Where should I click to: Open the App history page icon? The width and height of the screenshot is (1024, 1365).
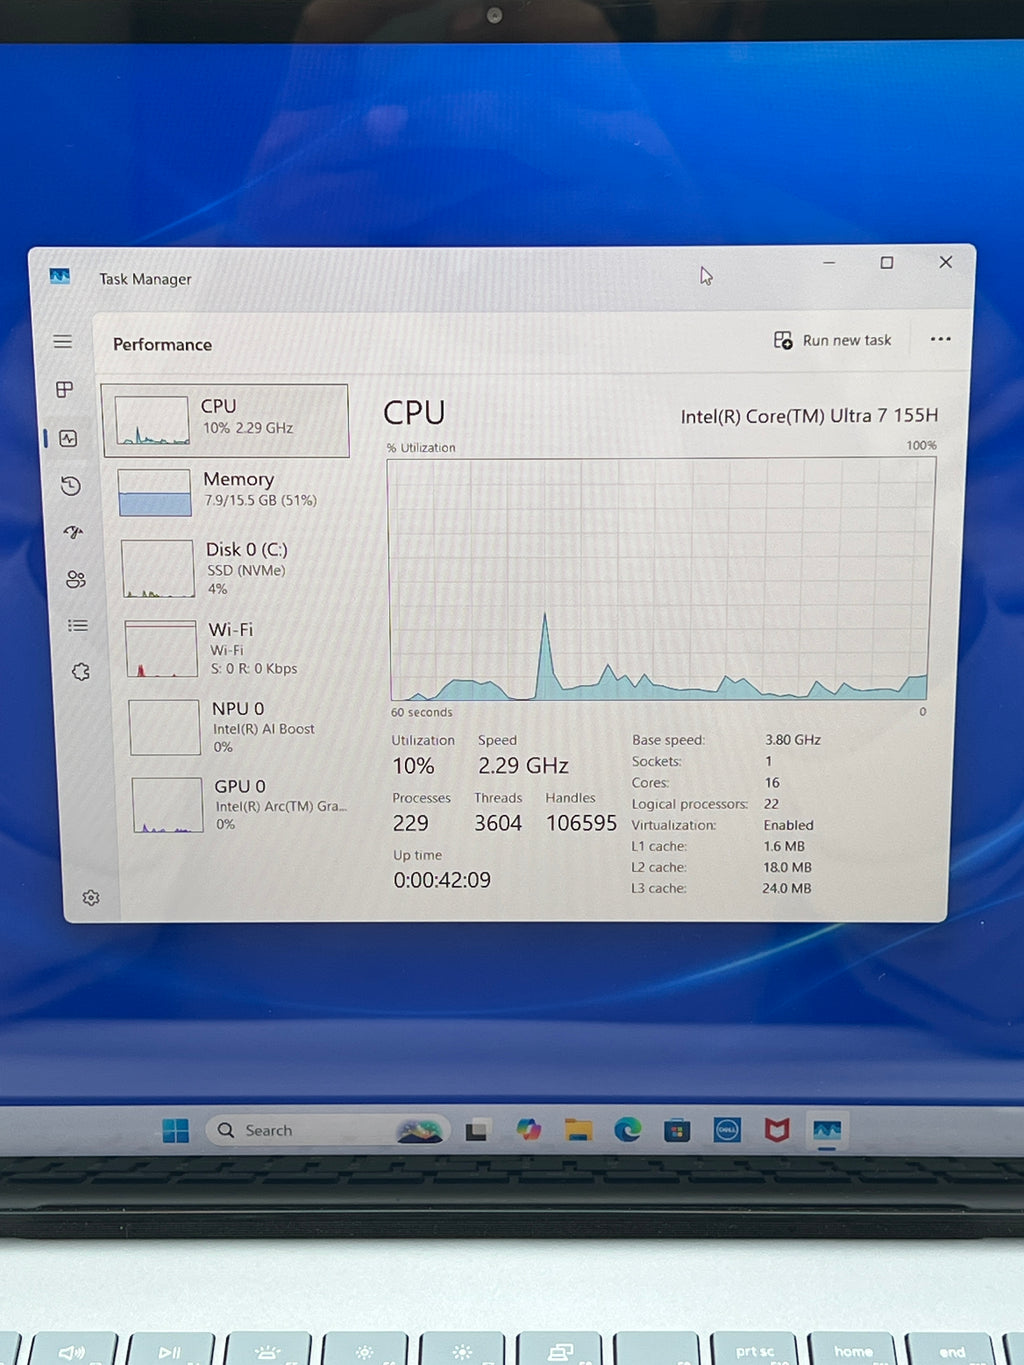pyautogui.click(x=70, y=486)
